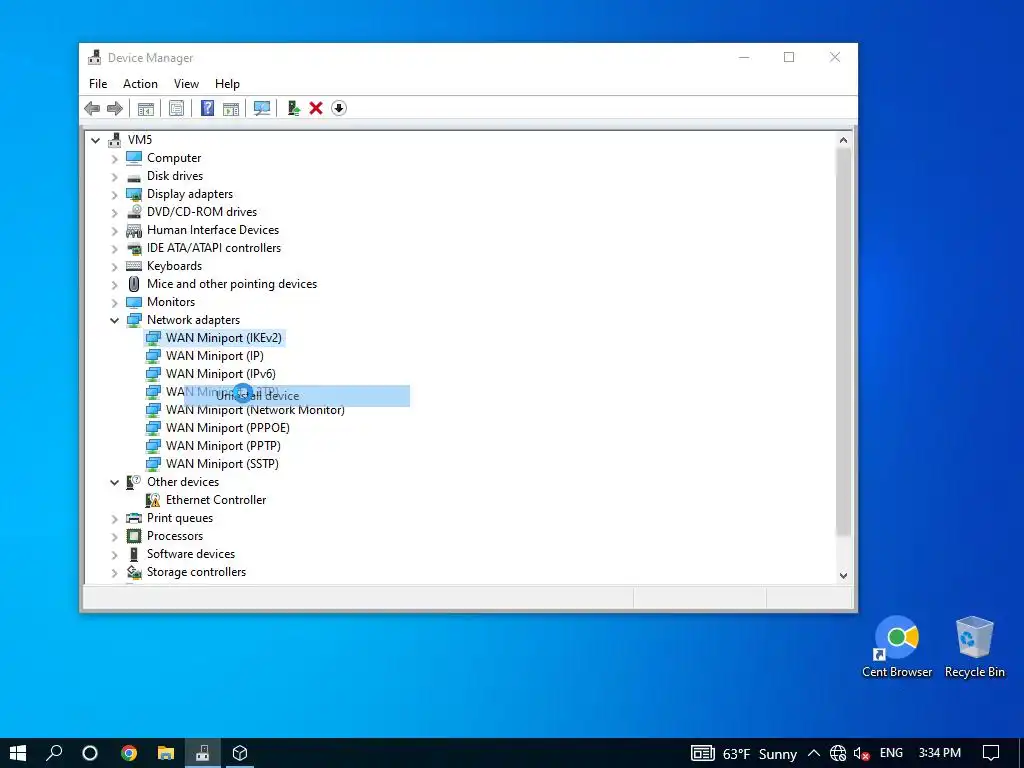This screenshot has height=768, width=1024.
Task: Click the Keyboards category icon
Action: pyautogui.click(x=134, y=266)
